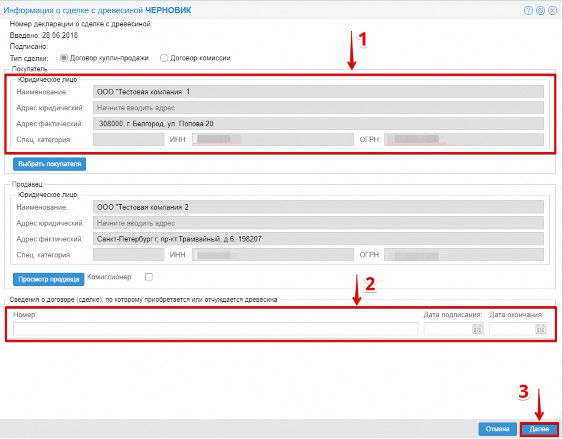Screen dimensions: 563x439
Task: Click the Отмена button
Action: point(497,429)
